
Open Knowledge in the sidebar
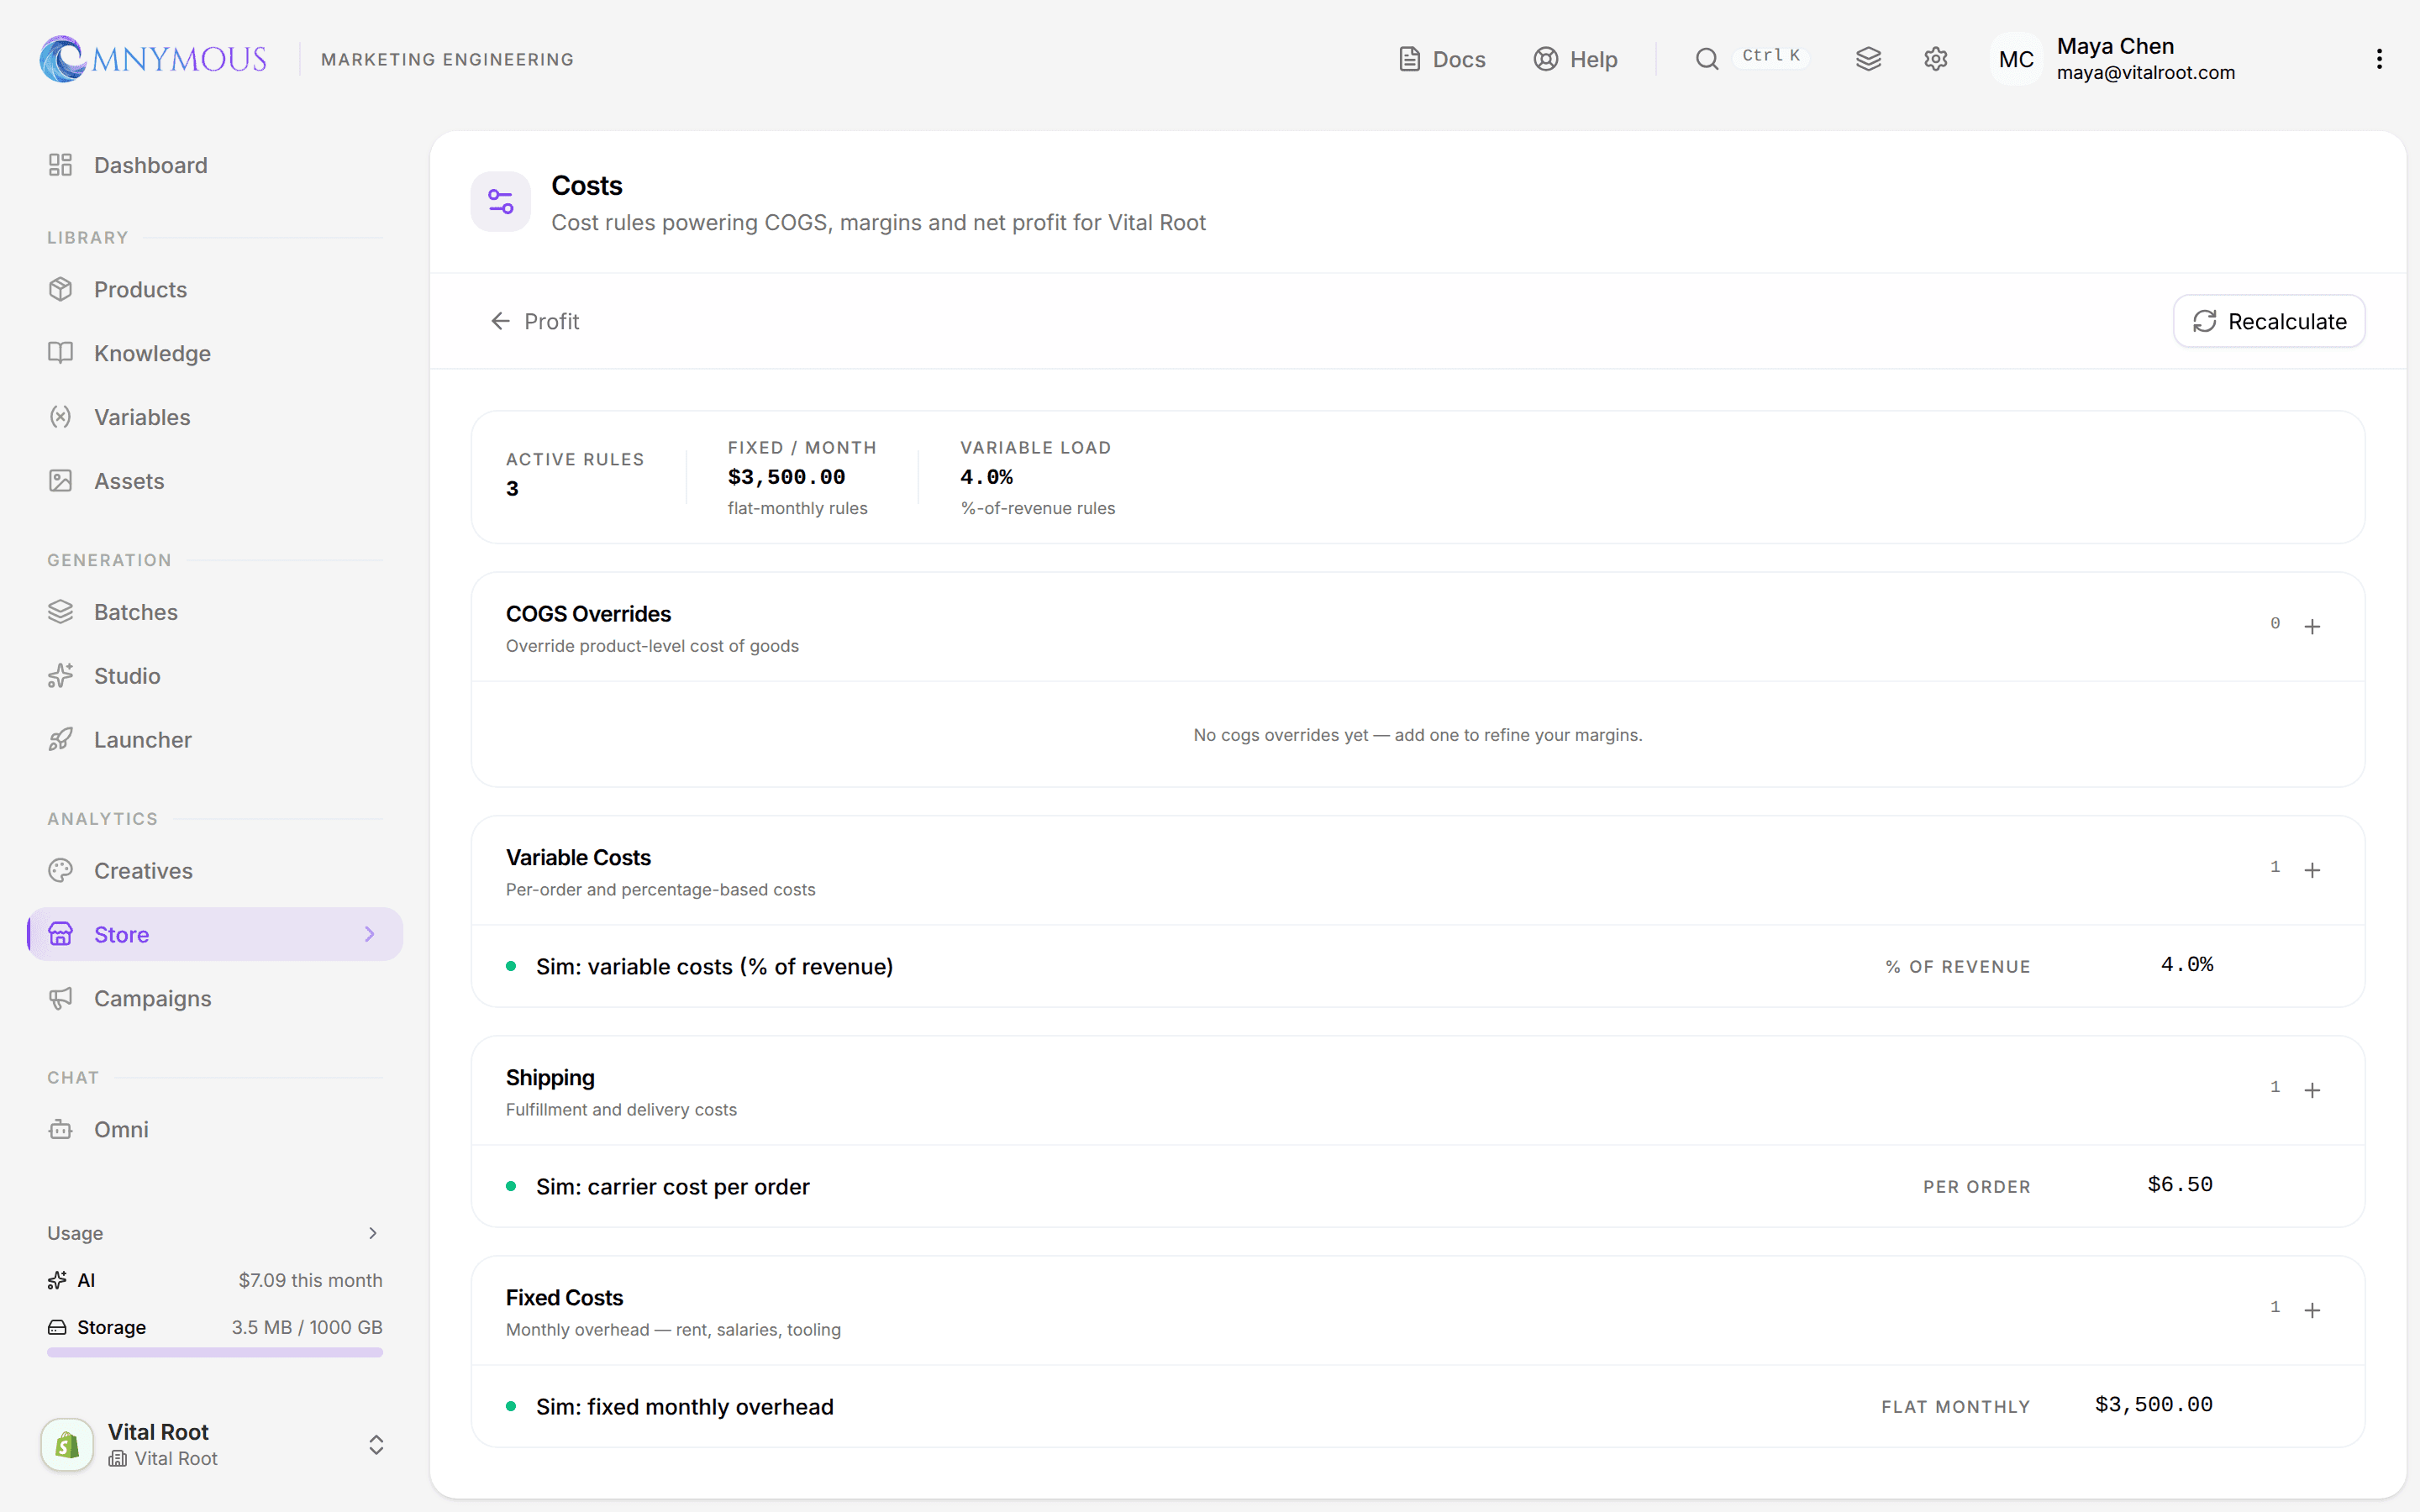[215, 353]
